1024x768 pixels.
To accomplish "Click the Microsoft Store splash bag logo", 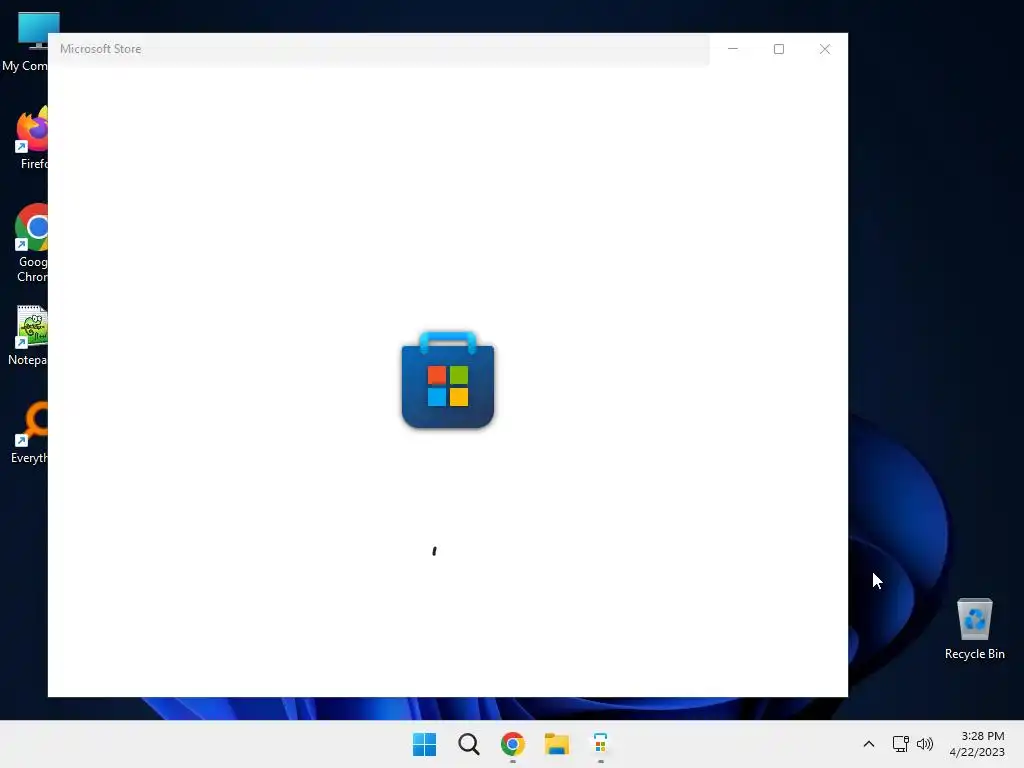I will click(x=448, y=379).
